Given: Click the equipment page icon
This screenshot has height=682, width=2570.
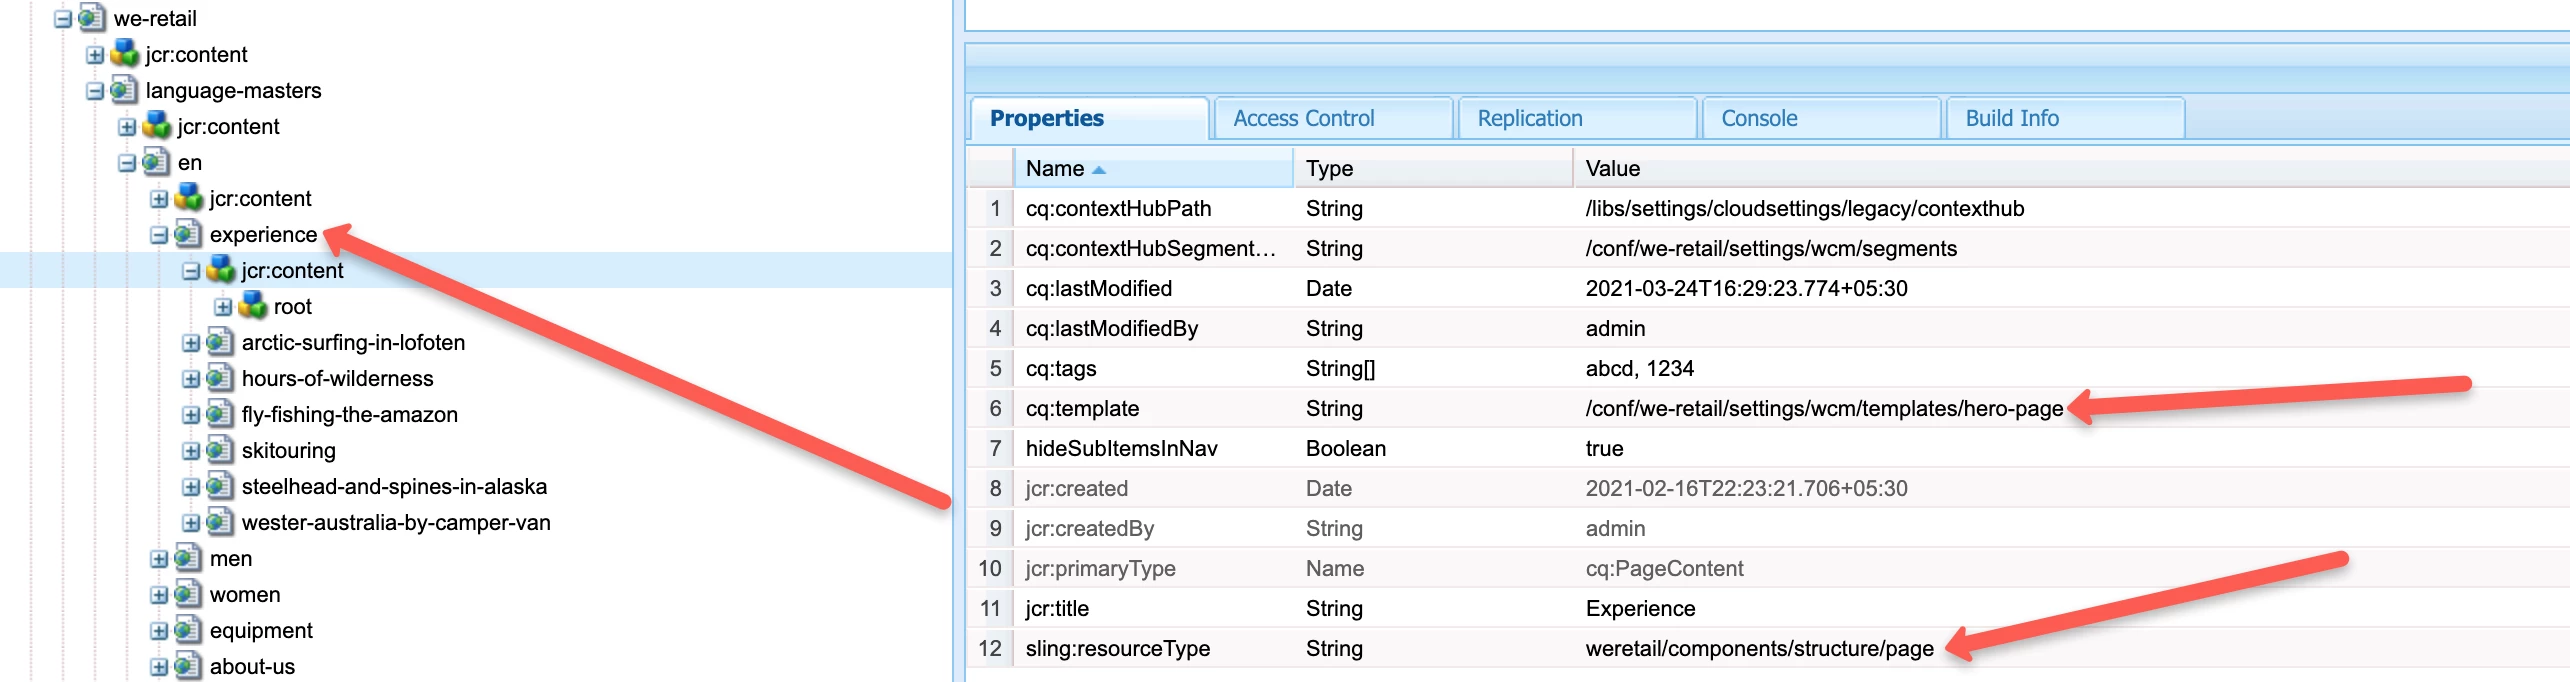Looking at the screenshot, I should (x=188, y=630).
